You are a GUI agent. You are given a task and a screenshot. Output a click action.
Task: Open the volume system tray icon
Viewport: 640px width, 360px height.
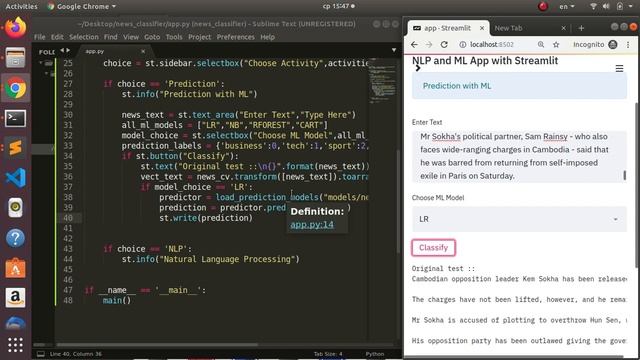[606, 7]
